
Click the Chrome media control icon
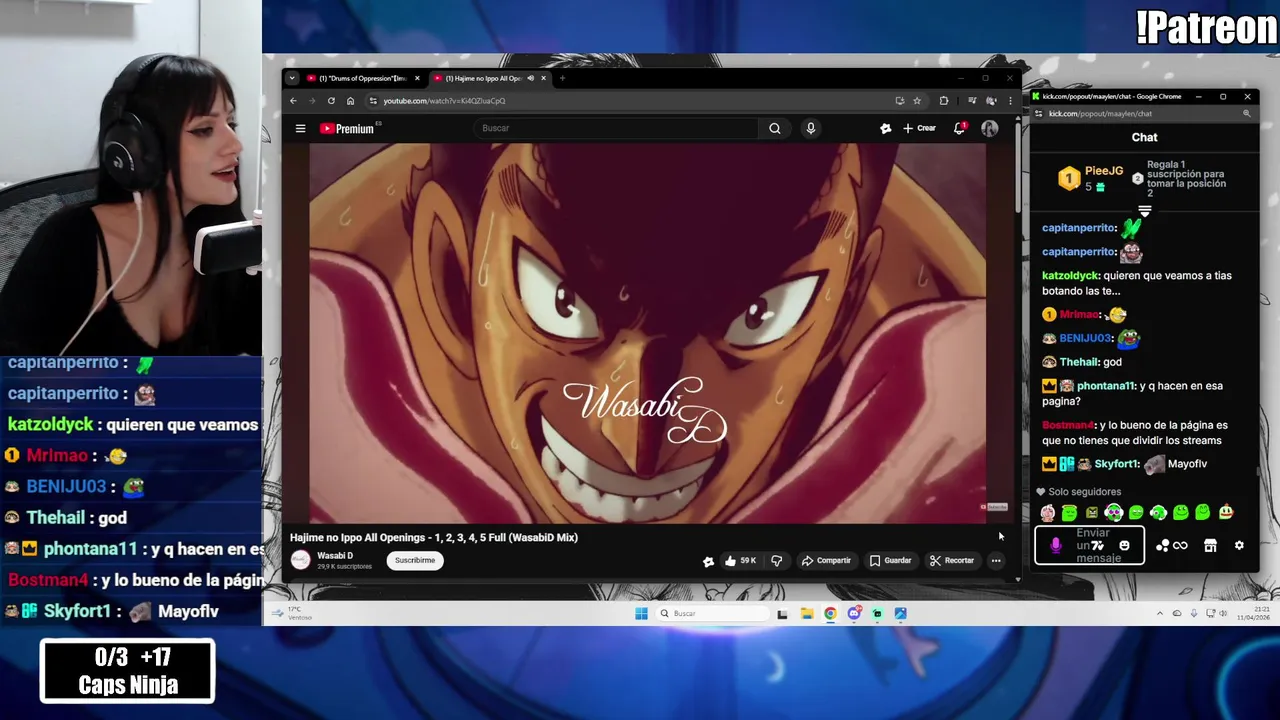[x=972, y=100]
